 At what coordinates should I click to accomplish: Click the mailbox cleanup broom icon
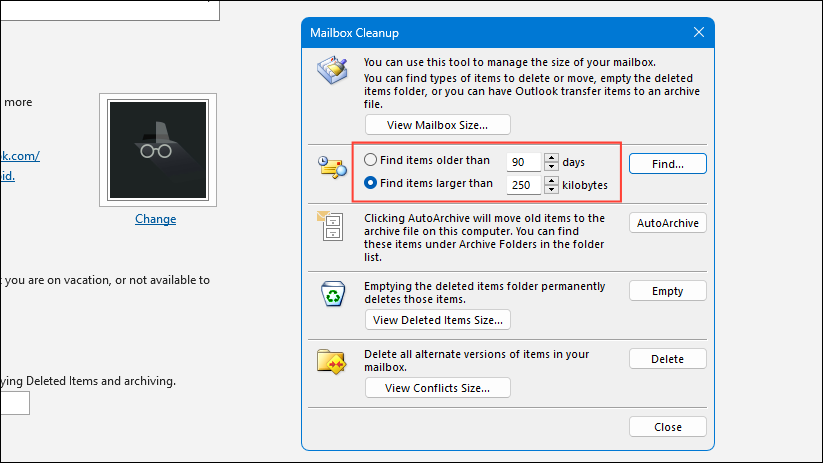[x=332, y=70]
